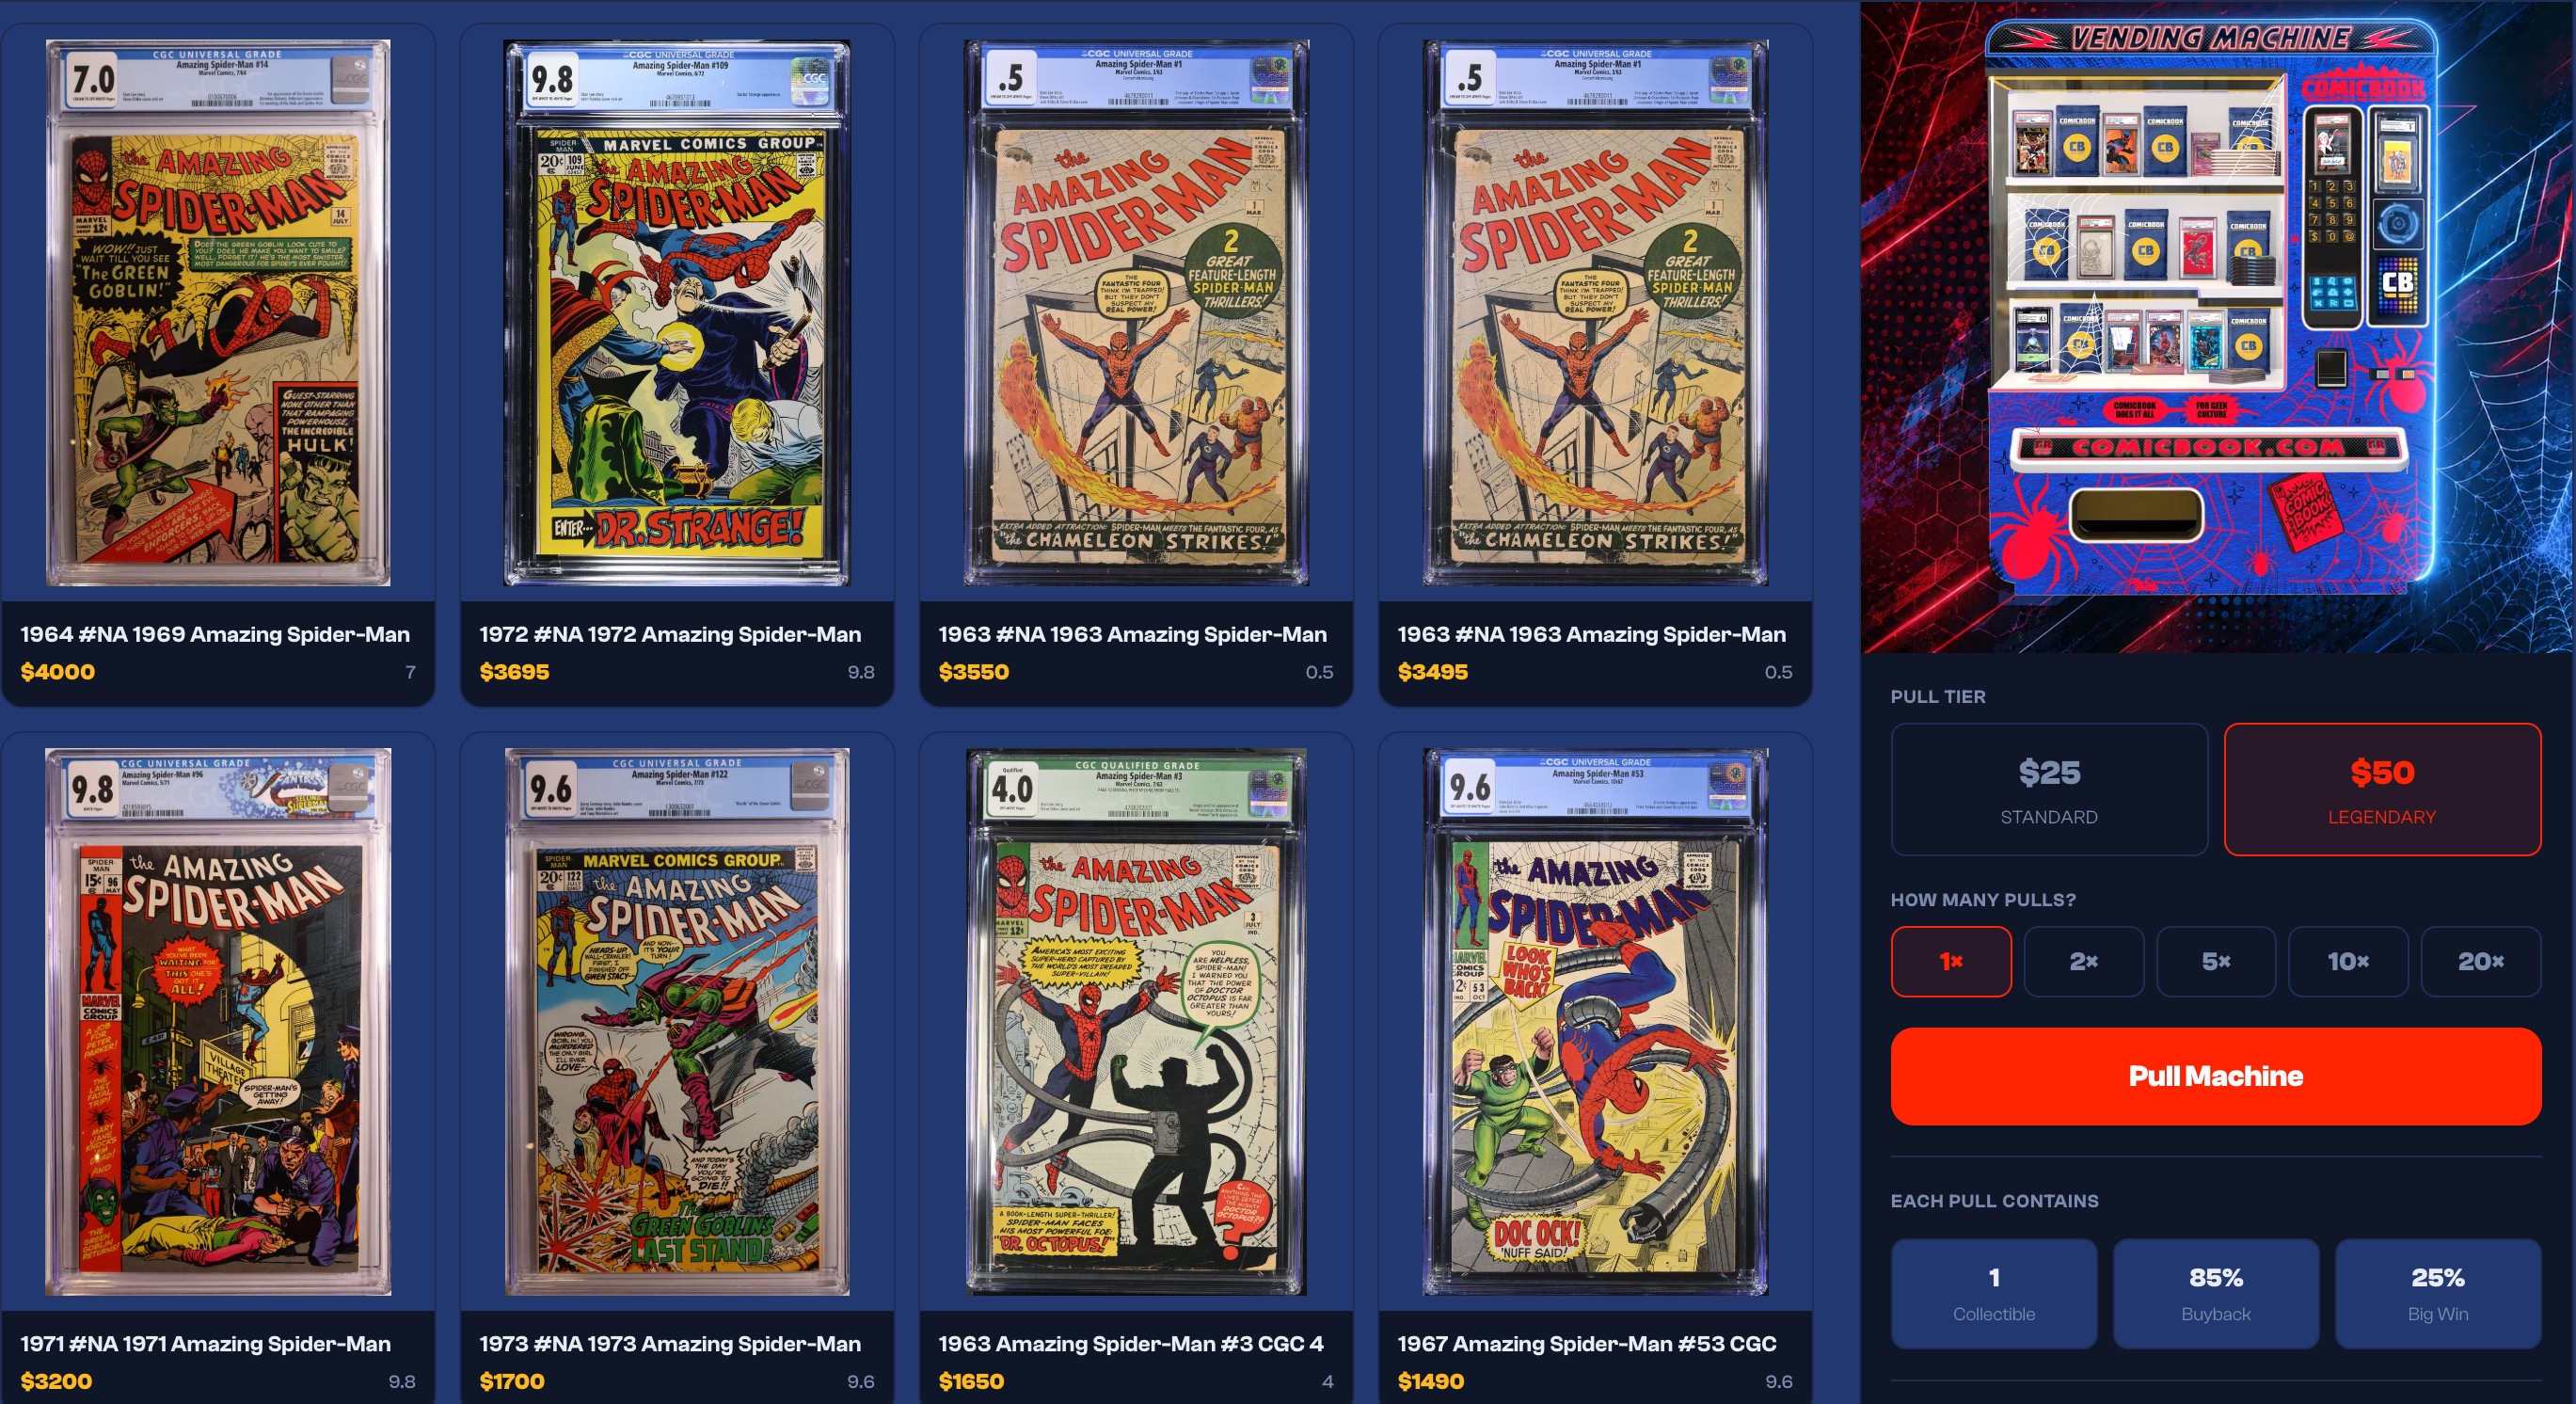Click the Pull Machine button
Screen dimensions: 2576x1404
point(2215,1076)
